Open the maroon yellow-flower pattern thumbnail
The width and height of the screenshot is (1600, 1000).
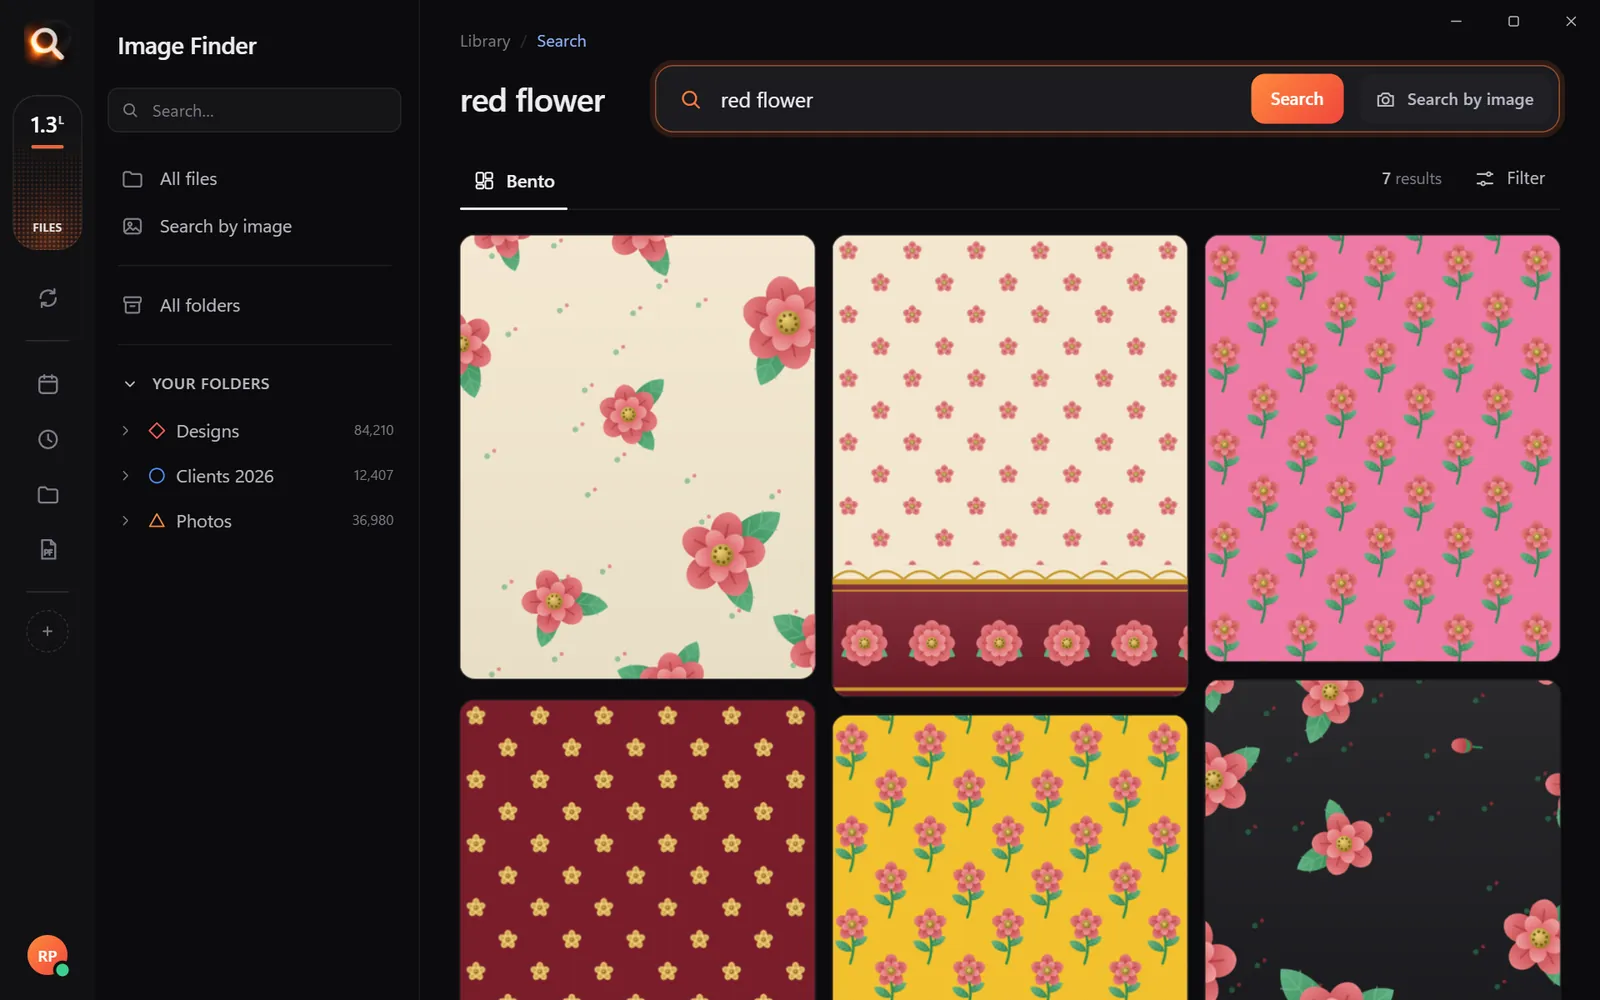coord(637,850)
